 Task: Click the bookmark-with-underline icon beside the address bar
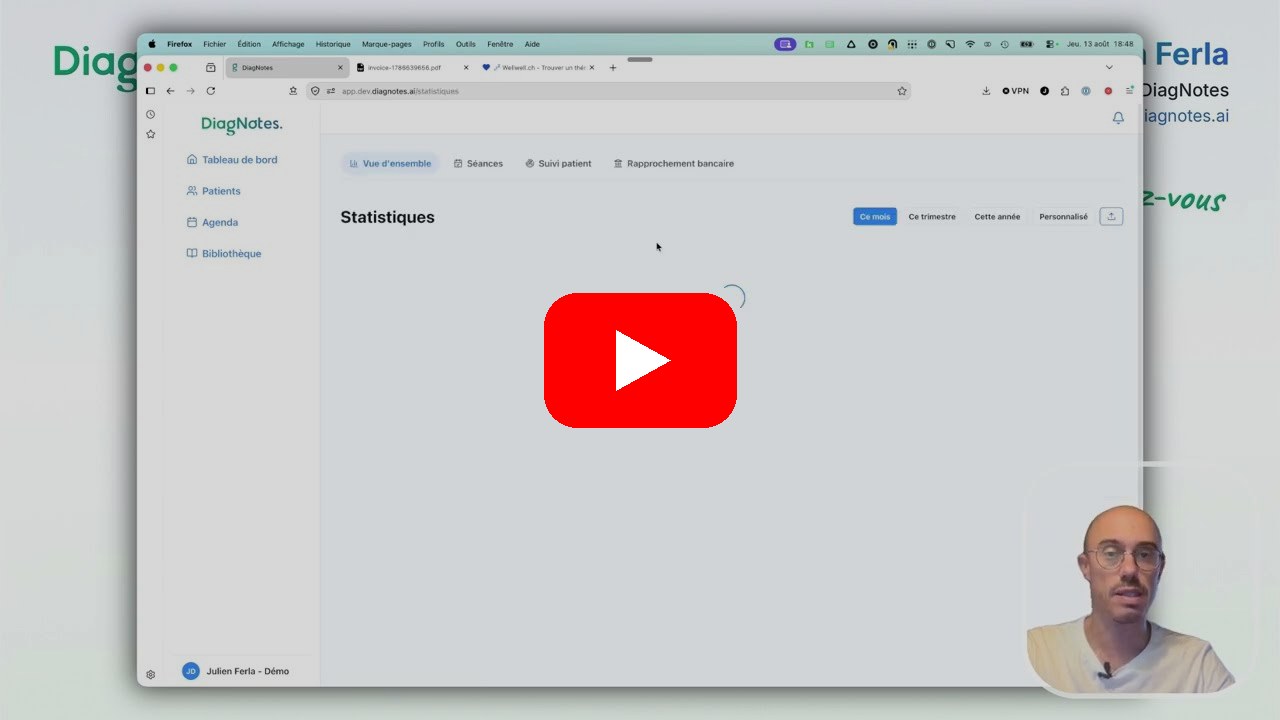(x=293, y=91)
